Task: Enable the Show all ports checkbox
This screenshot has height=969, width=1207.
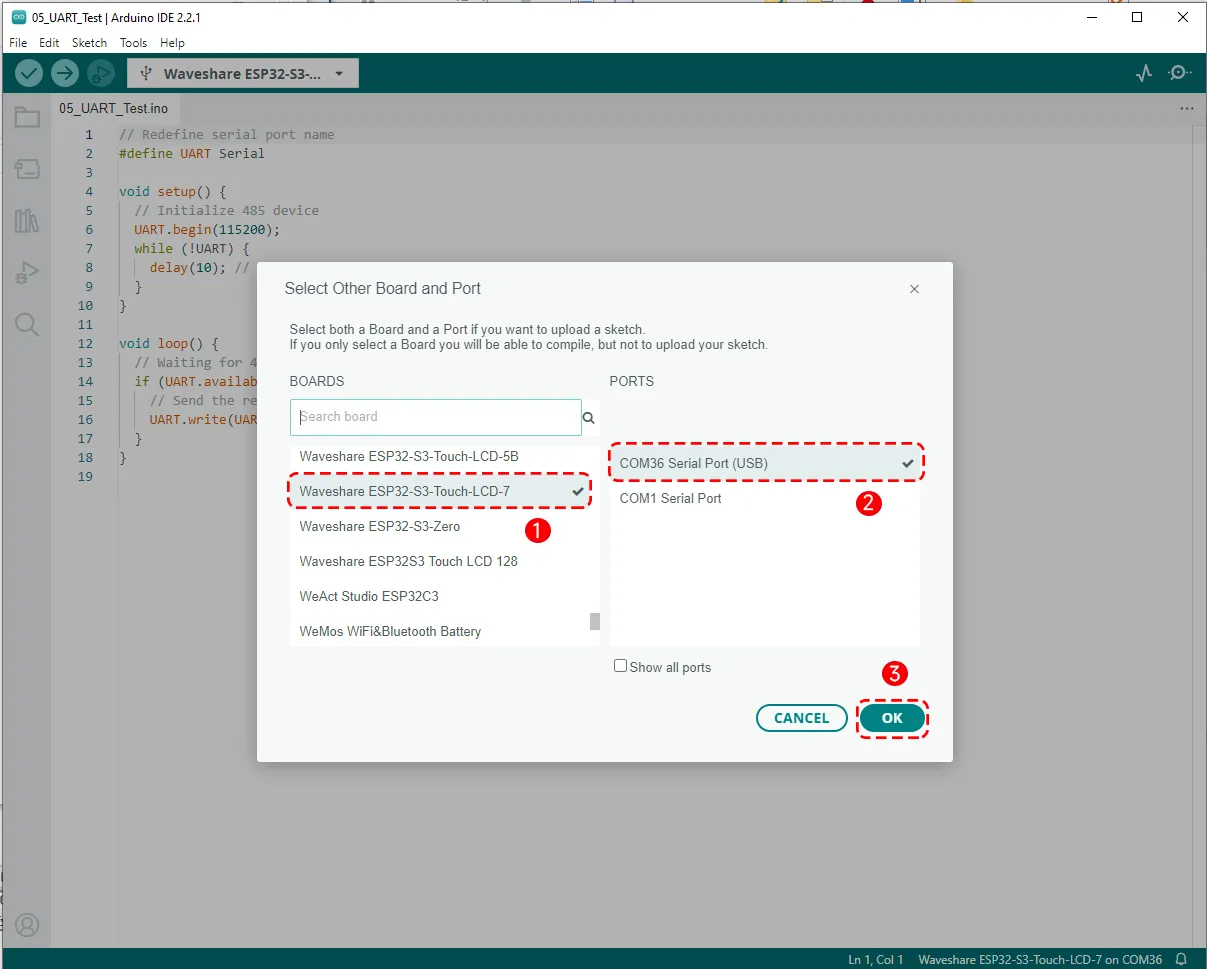Action: coord(621,666)
